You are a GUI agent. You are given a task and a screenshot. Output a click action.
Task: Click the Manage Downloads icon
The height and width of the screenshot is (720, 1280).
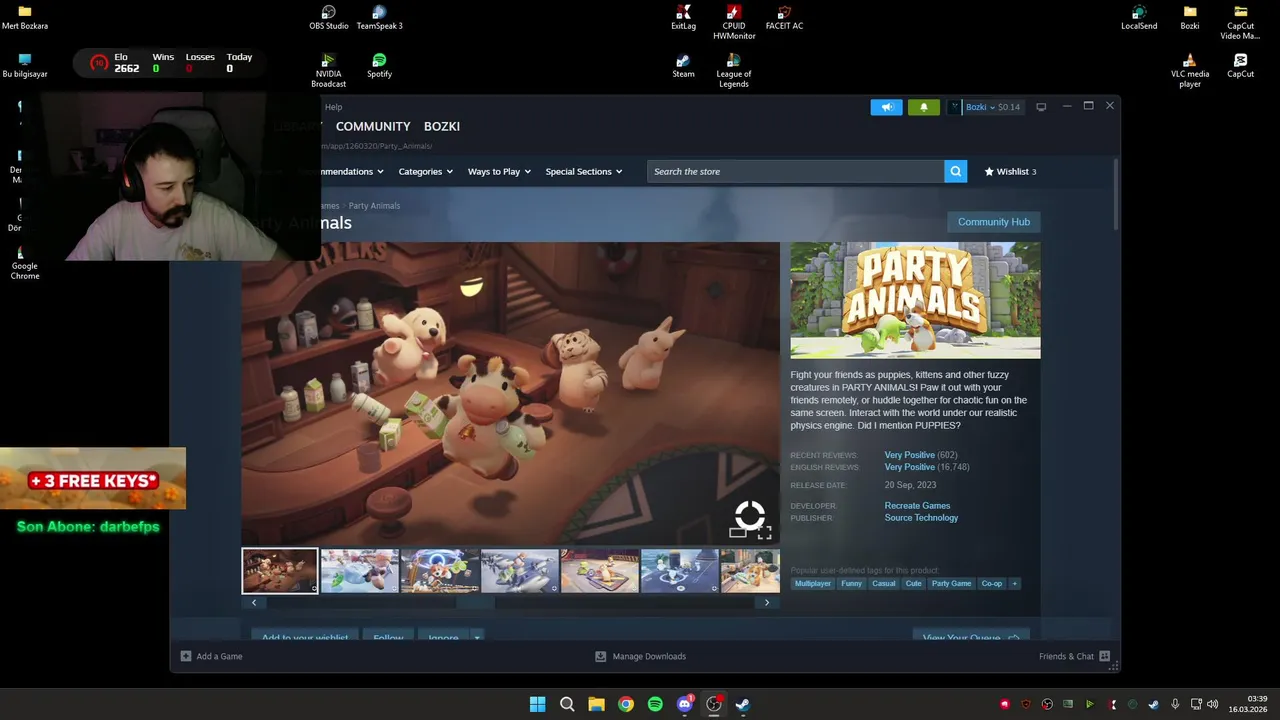tap(601, 656)
